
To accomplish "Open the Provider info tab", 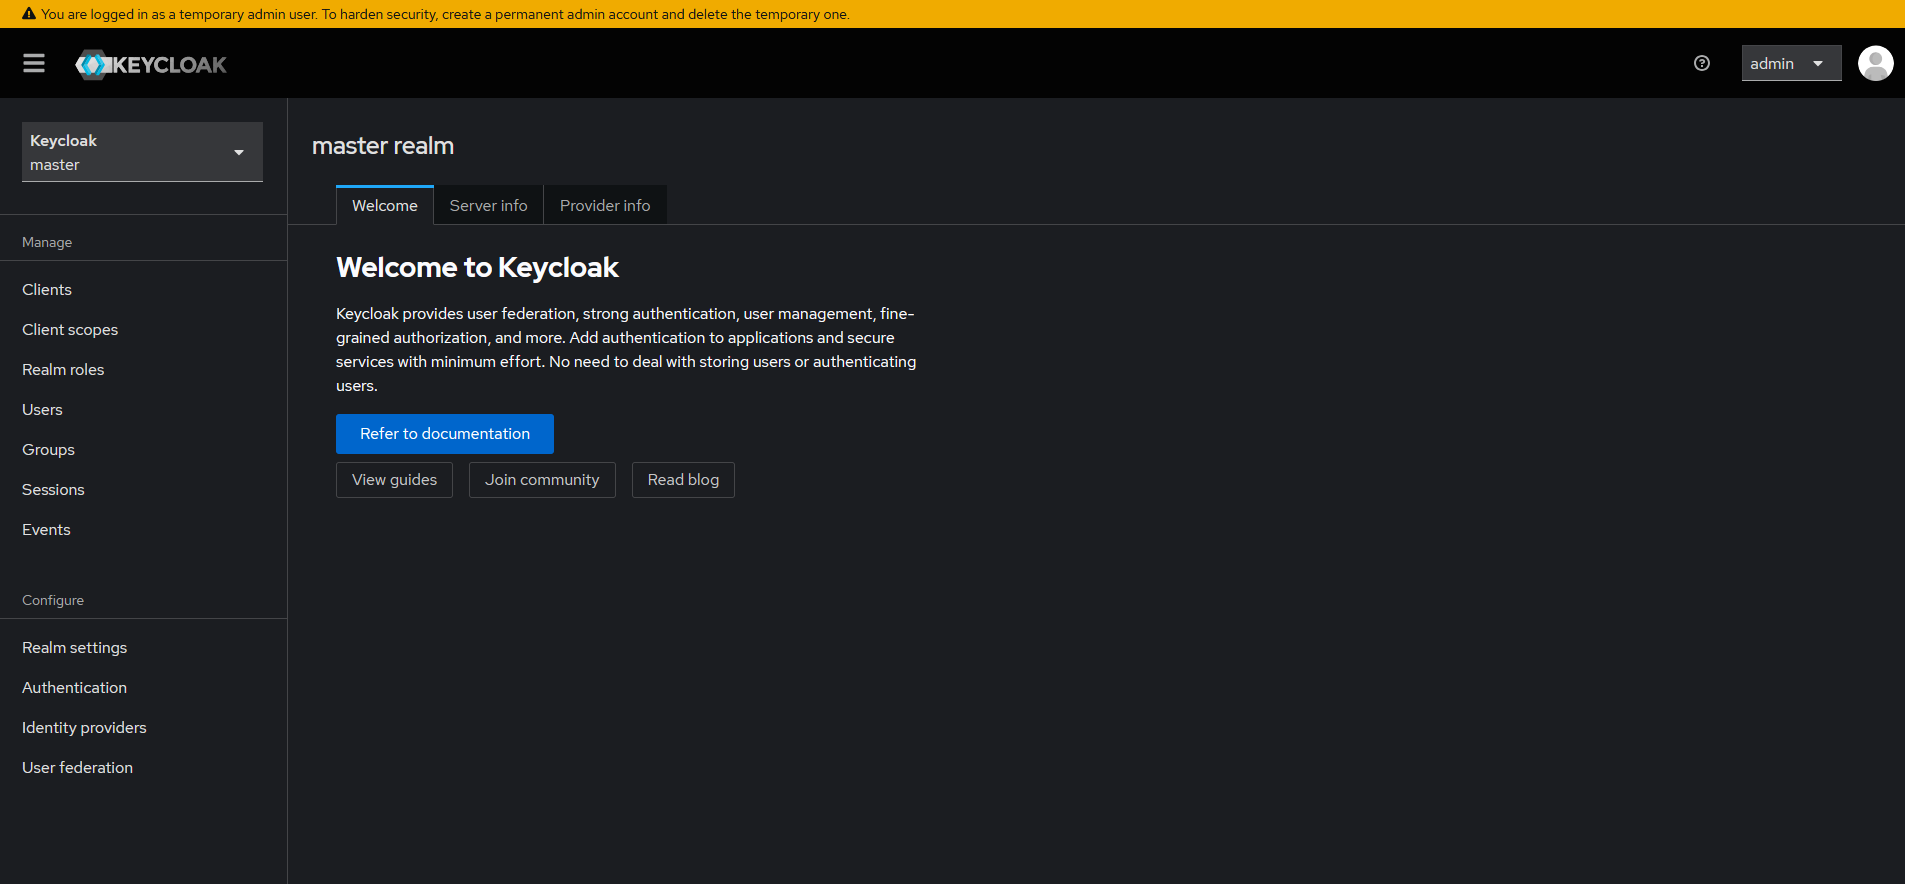I will pos(605,205).
